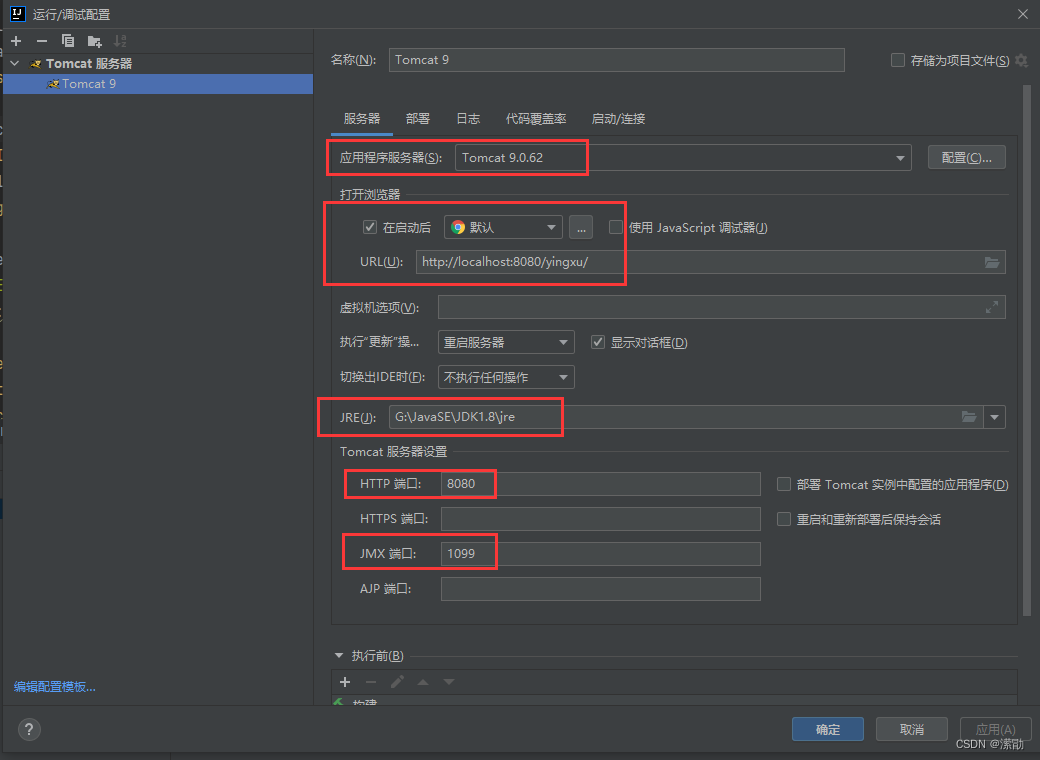Open the default browser dropdown
The image size is (1040, 760).
tap(503, 227)
